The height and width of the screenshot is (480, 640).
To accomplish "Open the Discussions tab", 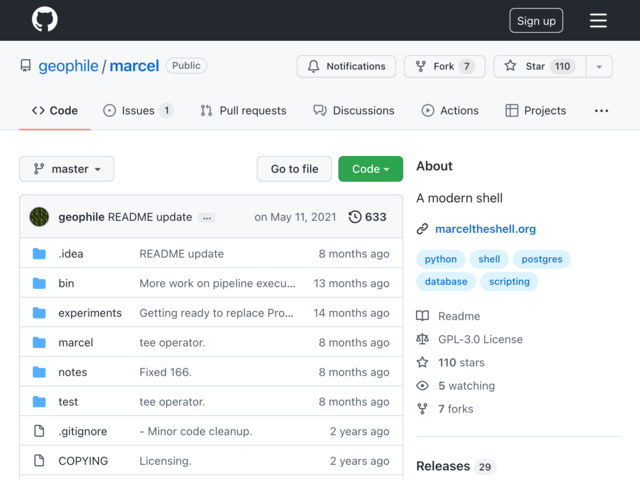I will click(x=354, y=111).
